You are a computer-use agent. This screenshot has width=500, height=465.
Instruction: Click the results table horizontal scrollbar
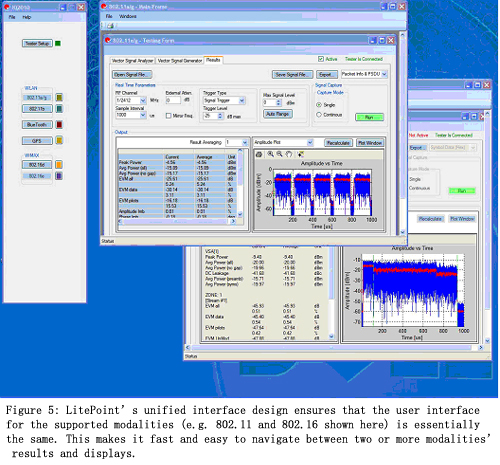coord(177,221)
